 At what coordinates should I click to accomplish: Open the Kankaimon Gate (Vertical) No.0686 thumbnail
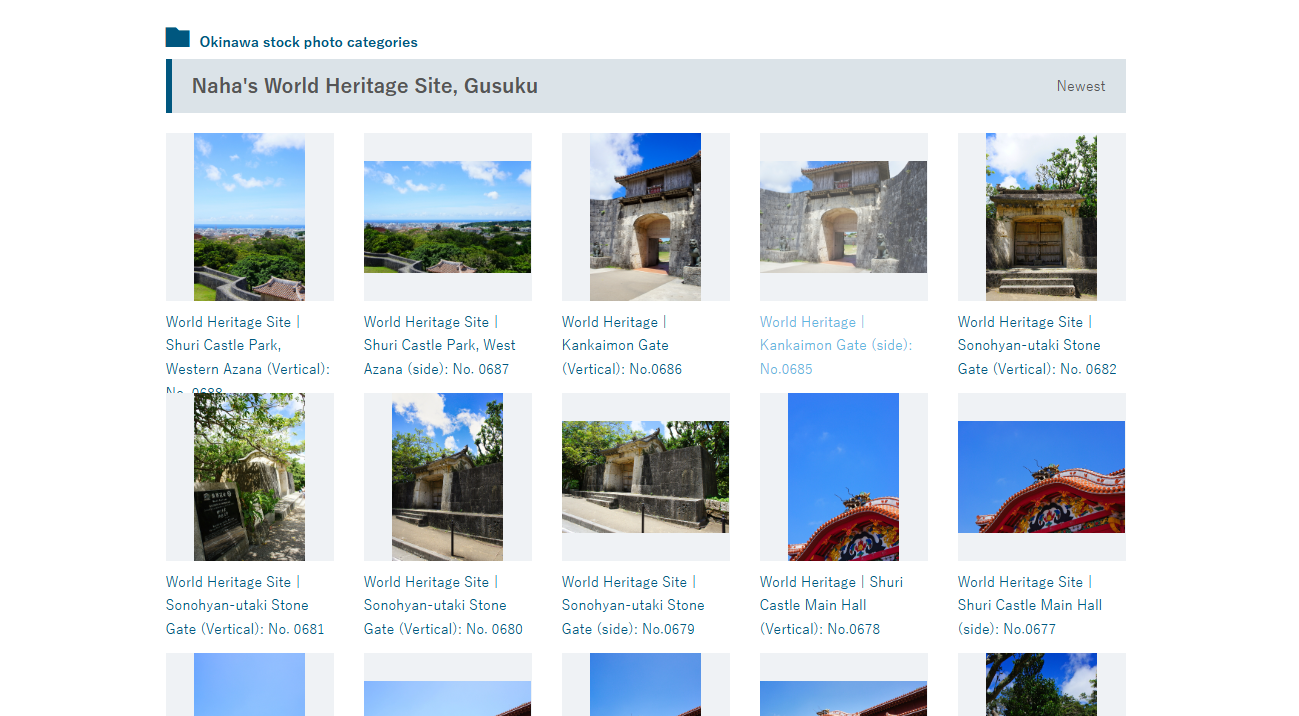point(646,217)
